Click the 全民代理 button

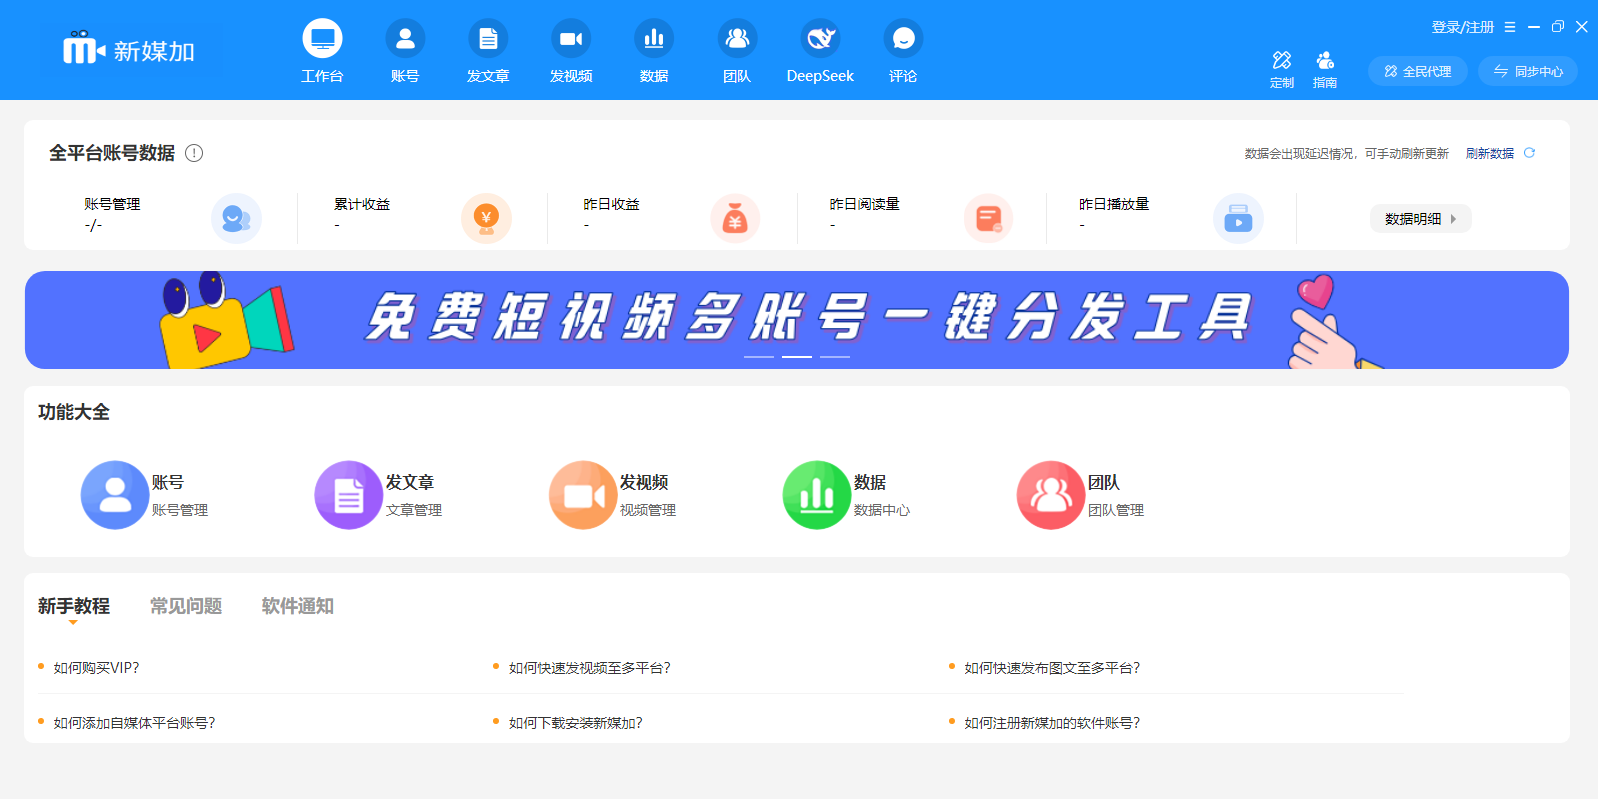[x=1417, y=71]
